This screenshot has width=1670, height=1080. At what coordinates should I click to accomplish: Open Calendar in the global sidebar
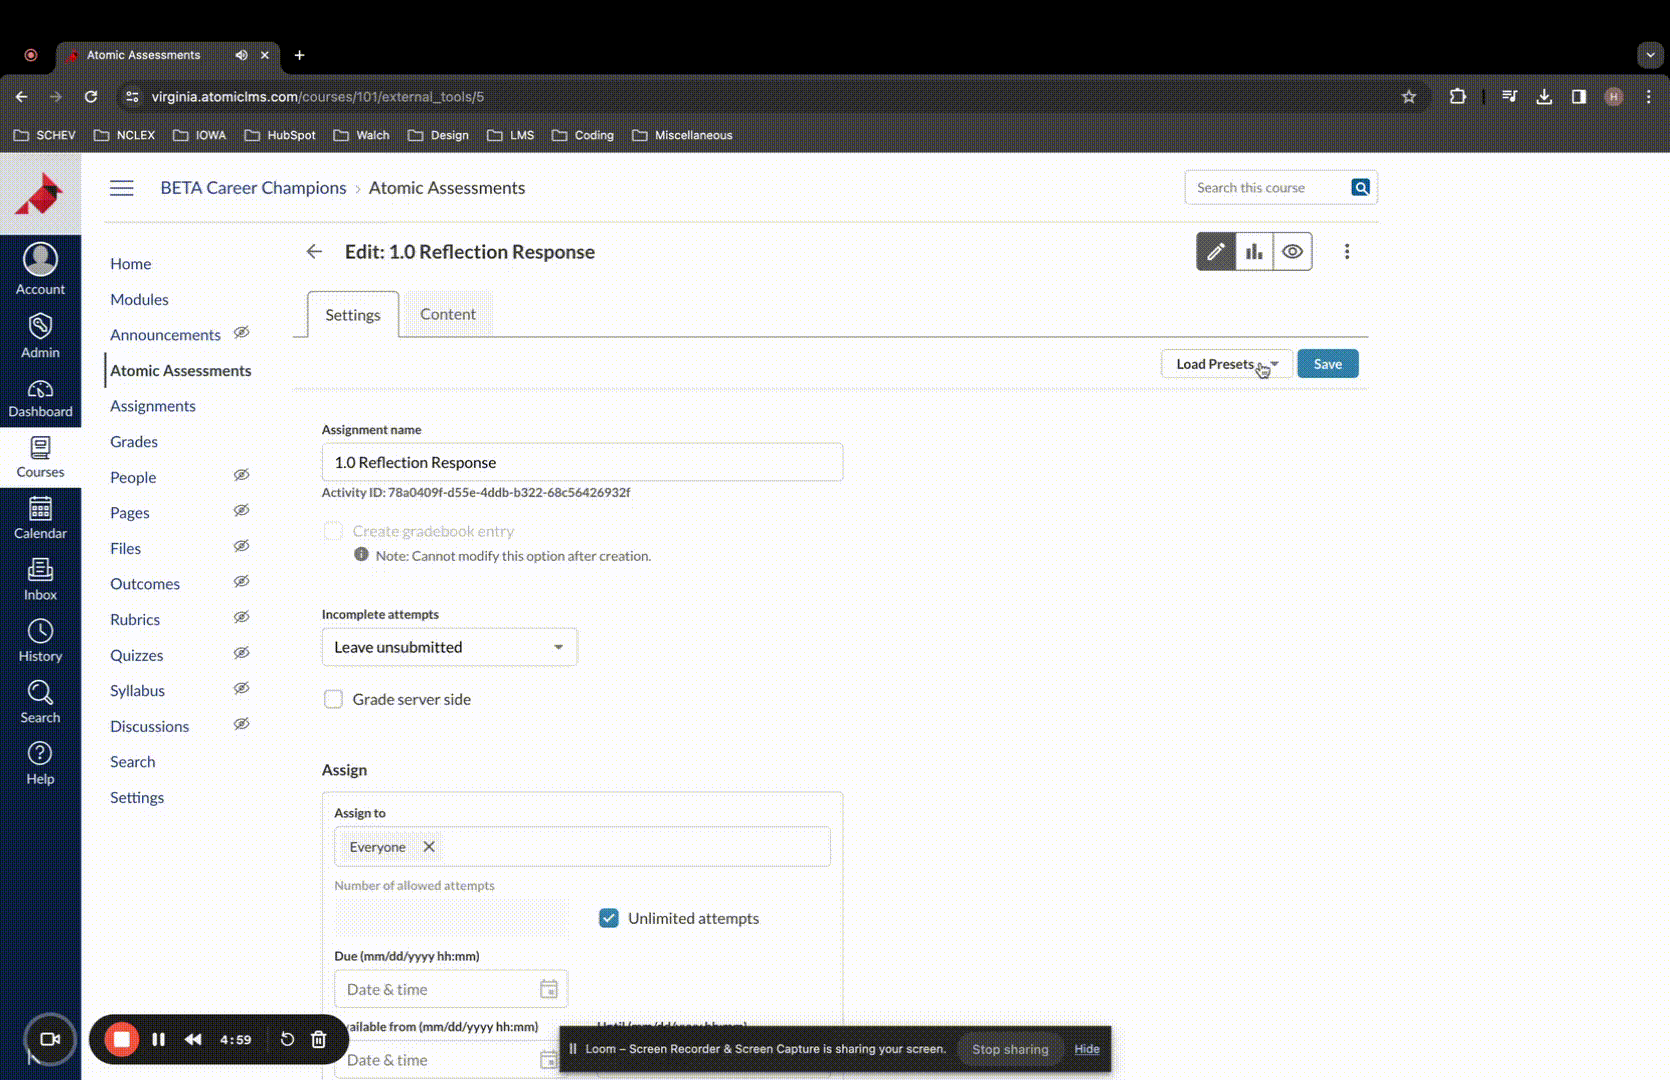[40, 518]
